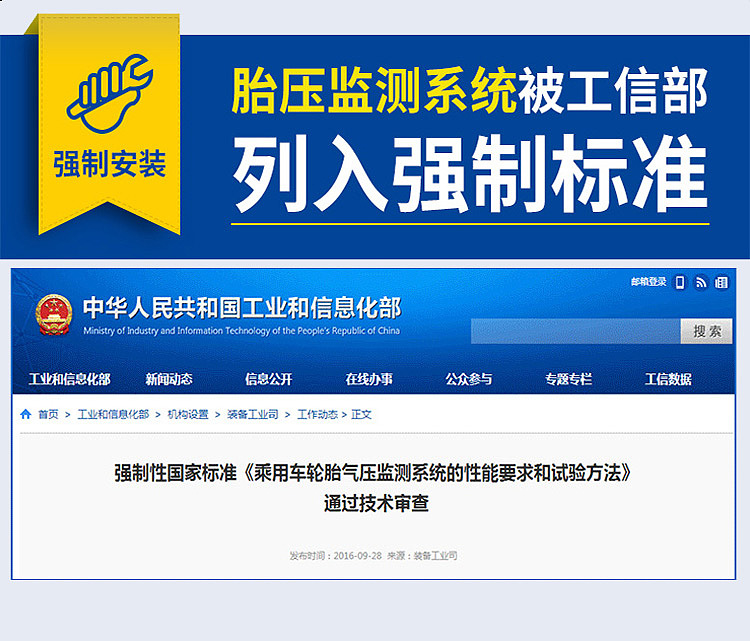Open the 工信数据 navigation tab
750x641 pixels.
pyautogui.click(x=668, y=379)
